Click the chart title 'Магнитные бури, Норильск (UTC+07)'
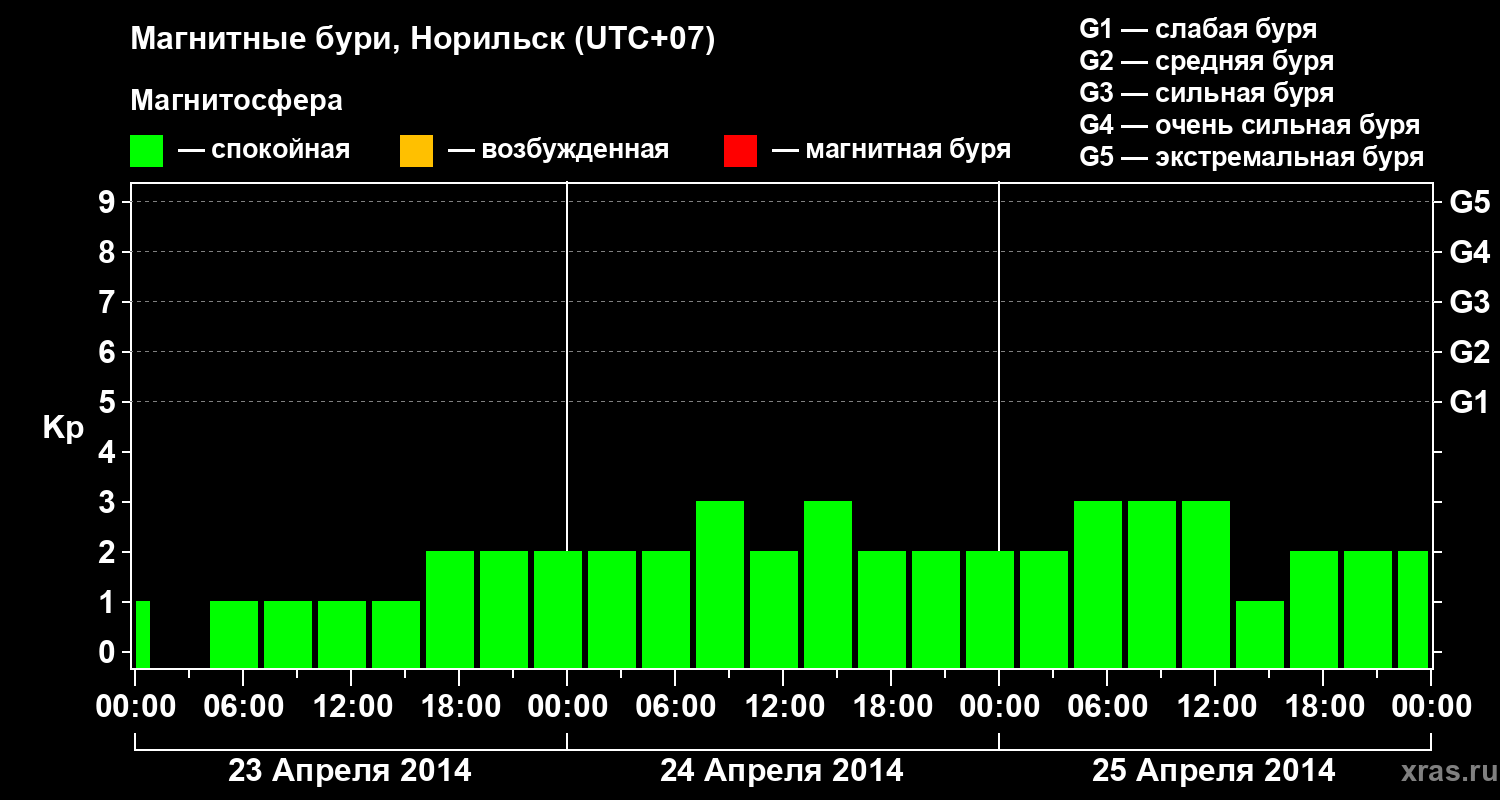Screen dimensions: 1500x800 coord(423,40)
